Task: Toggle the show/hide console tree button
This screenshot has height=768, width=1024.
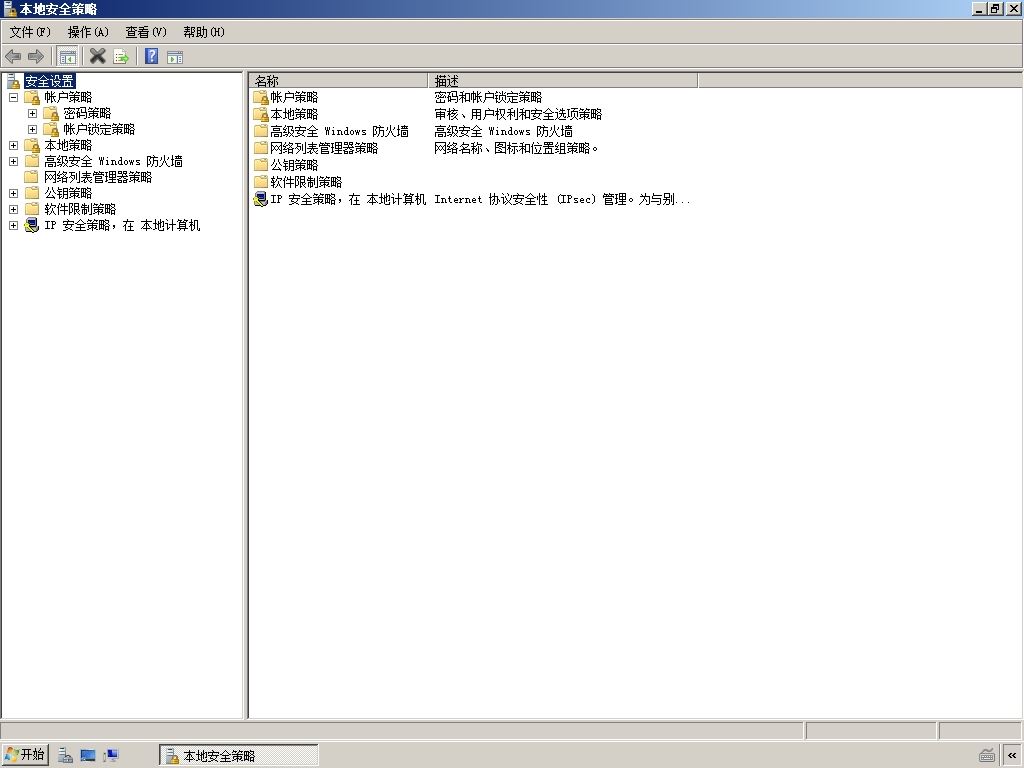Action: pyautogui.click(x=67, y=57)
